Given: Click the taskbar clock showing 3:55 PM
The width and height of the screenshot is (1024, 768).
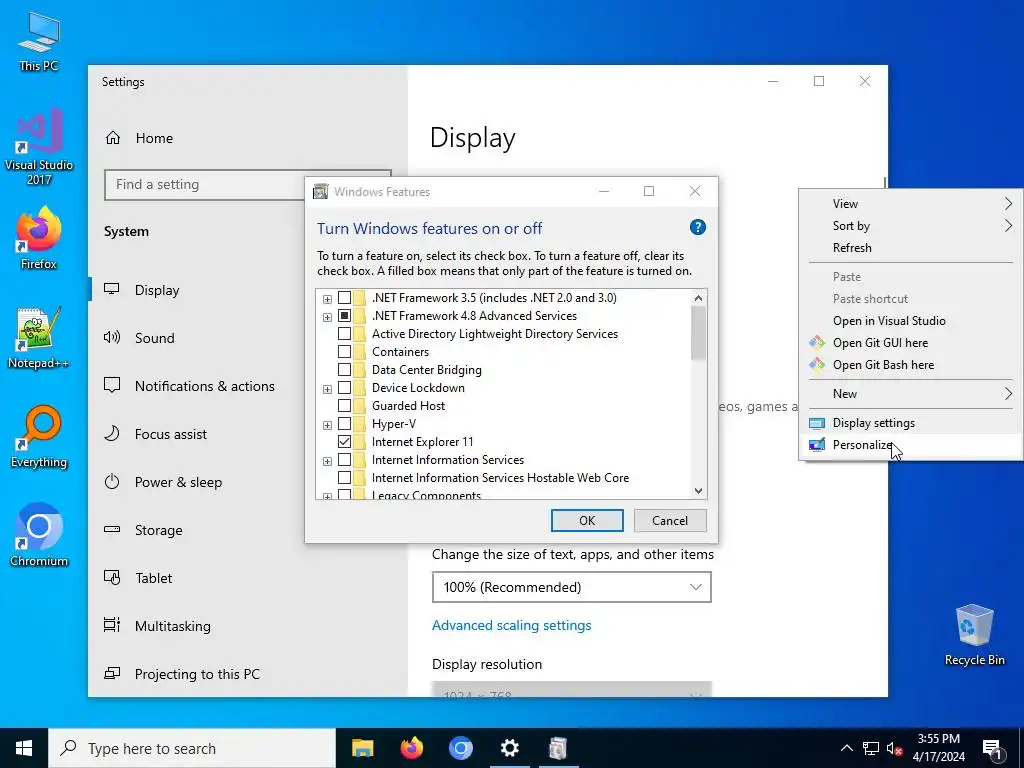Looking at the screenshot, I should 938,748.
